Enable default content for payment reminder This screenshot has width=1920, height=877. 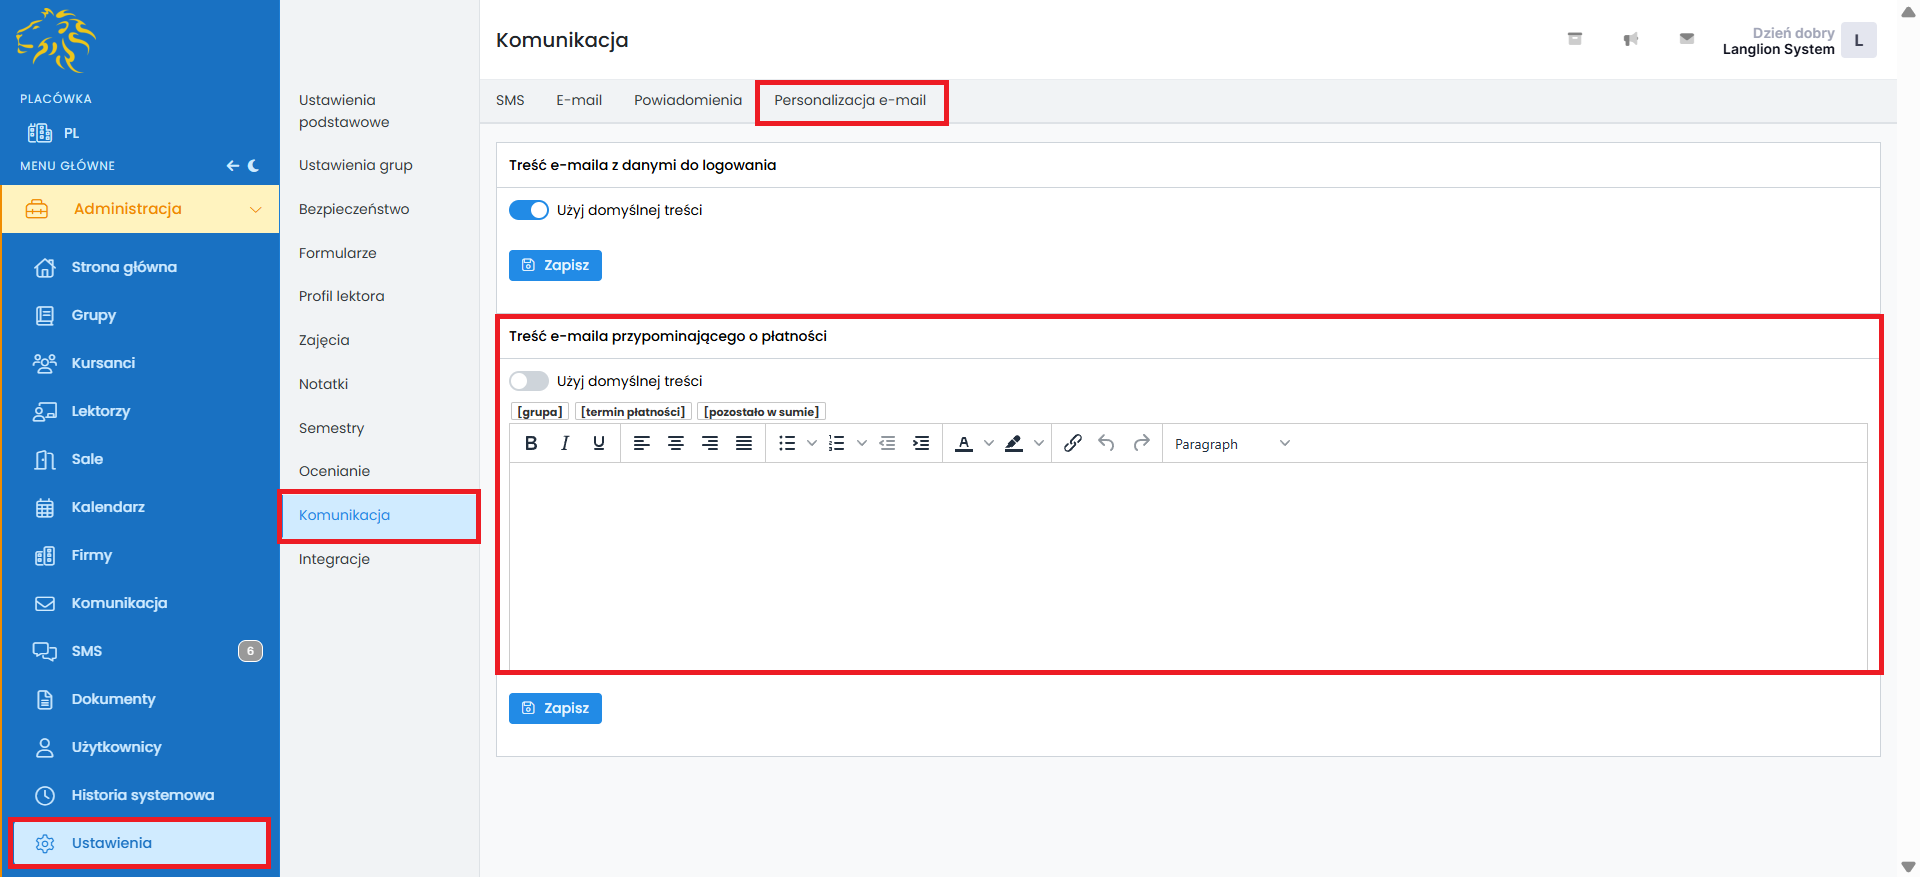529,381
